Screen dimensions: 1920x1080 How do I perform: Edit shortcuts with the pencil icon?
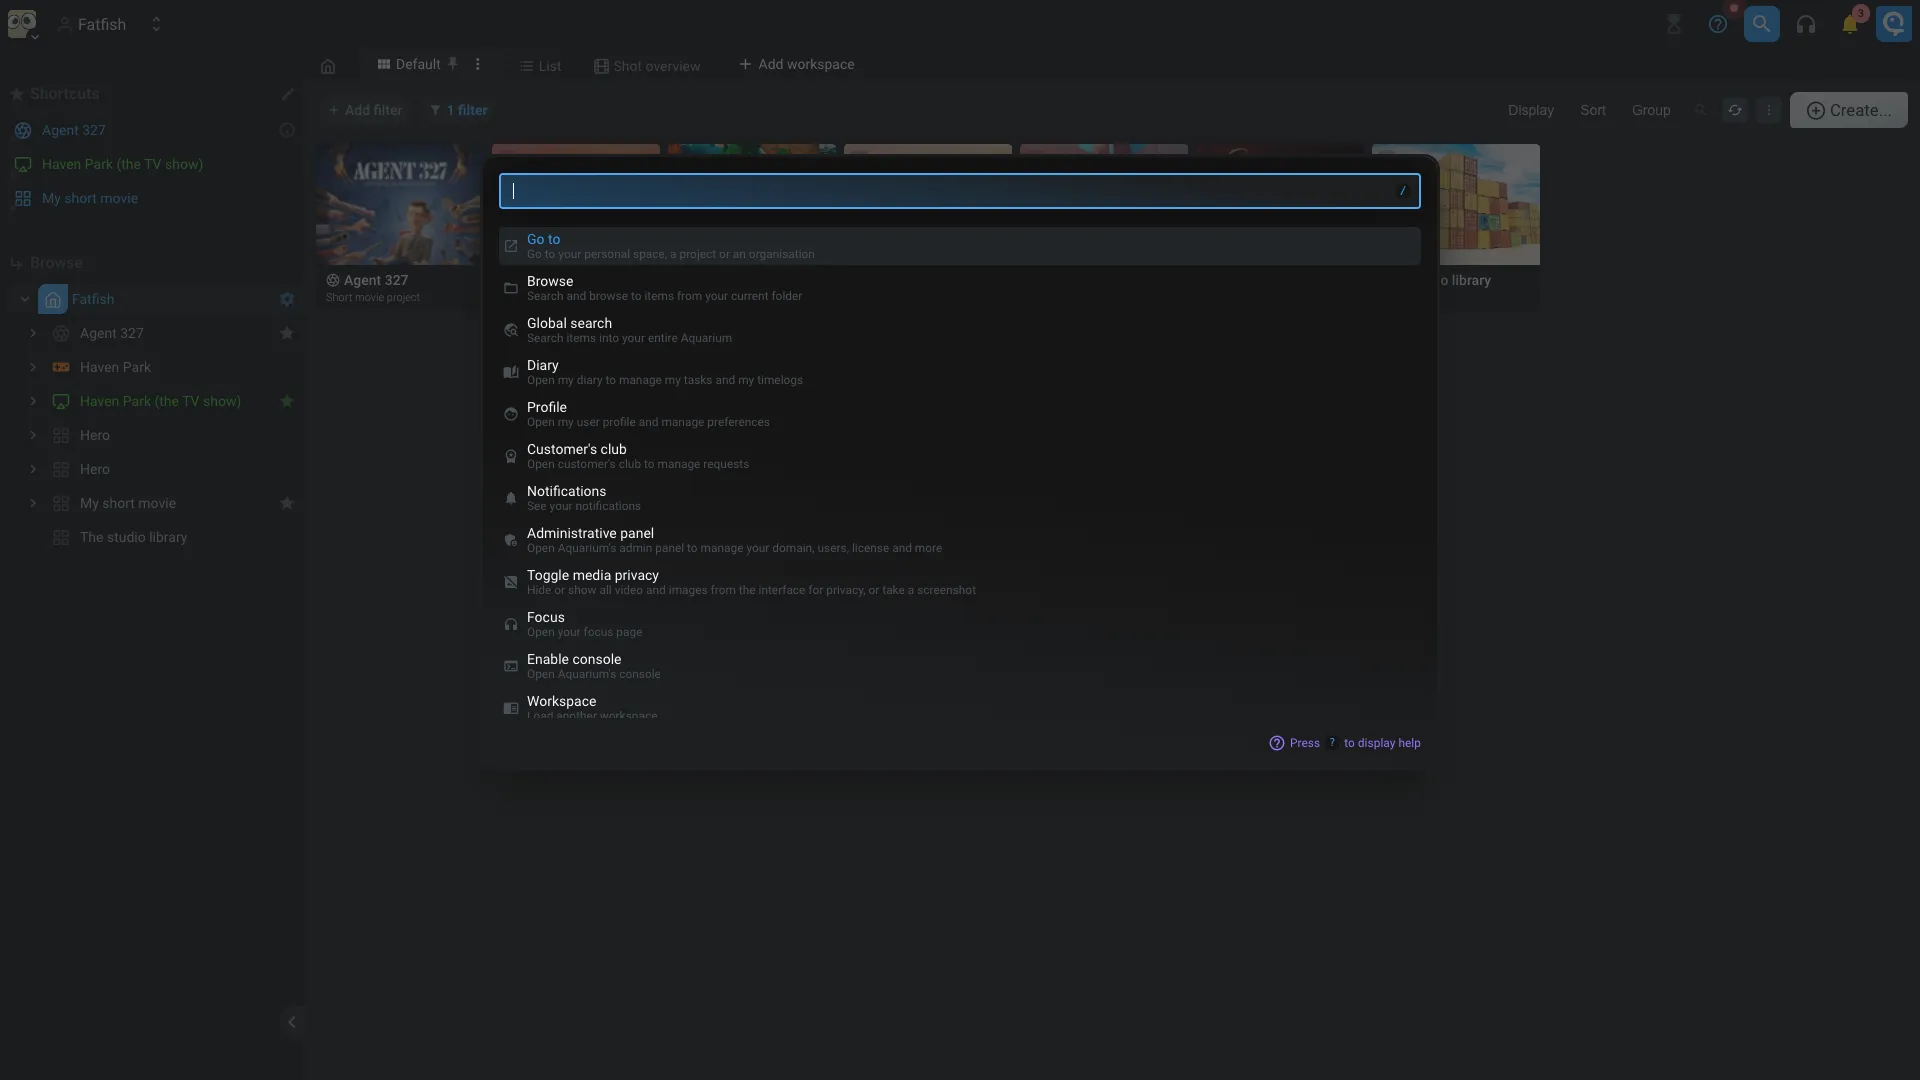[x=287, y=94]
